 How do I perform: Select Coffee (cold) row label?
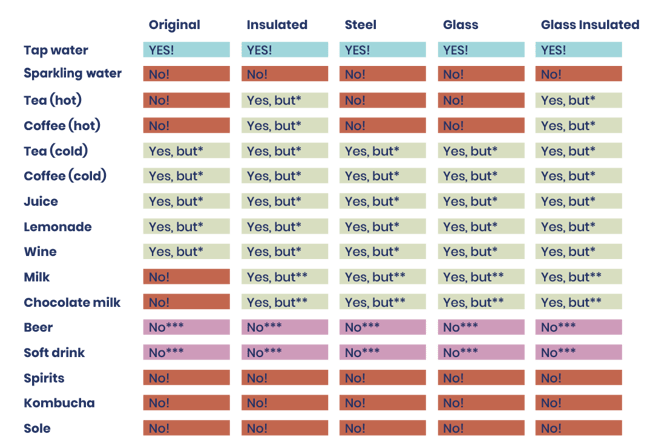click(x=65, y=176)
